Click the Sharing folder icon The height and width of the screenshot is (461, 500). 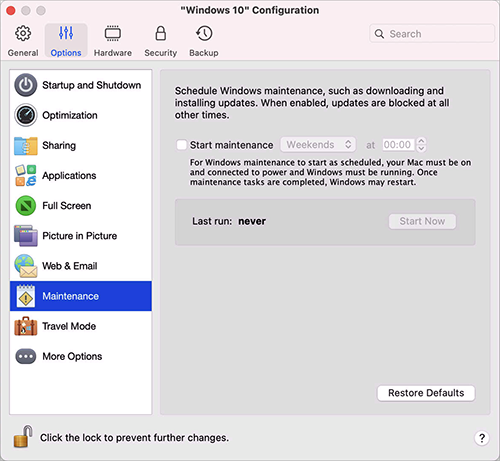click(x=26, y=145)
